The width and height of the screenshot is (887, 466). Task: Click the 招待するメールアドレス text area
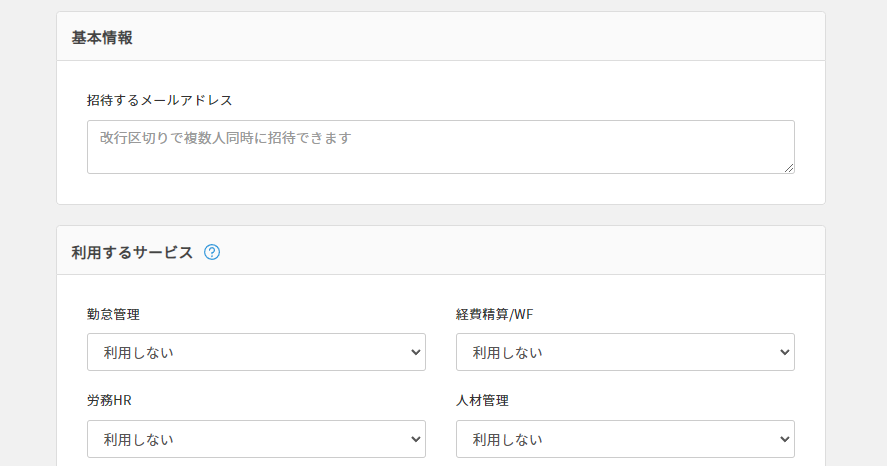click(x=440, y=146)
